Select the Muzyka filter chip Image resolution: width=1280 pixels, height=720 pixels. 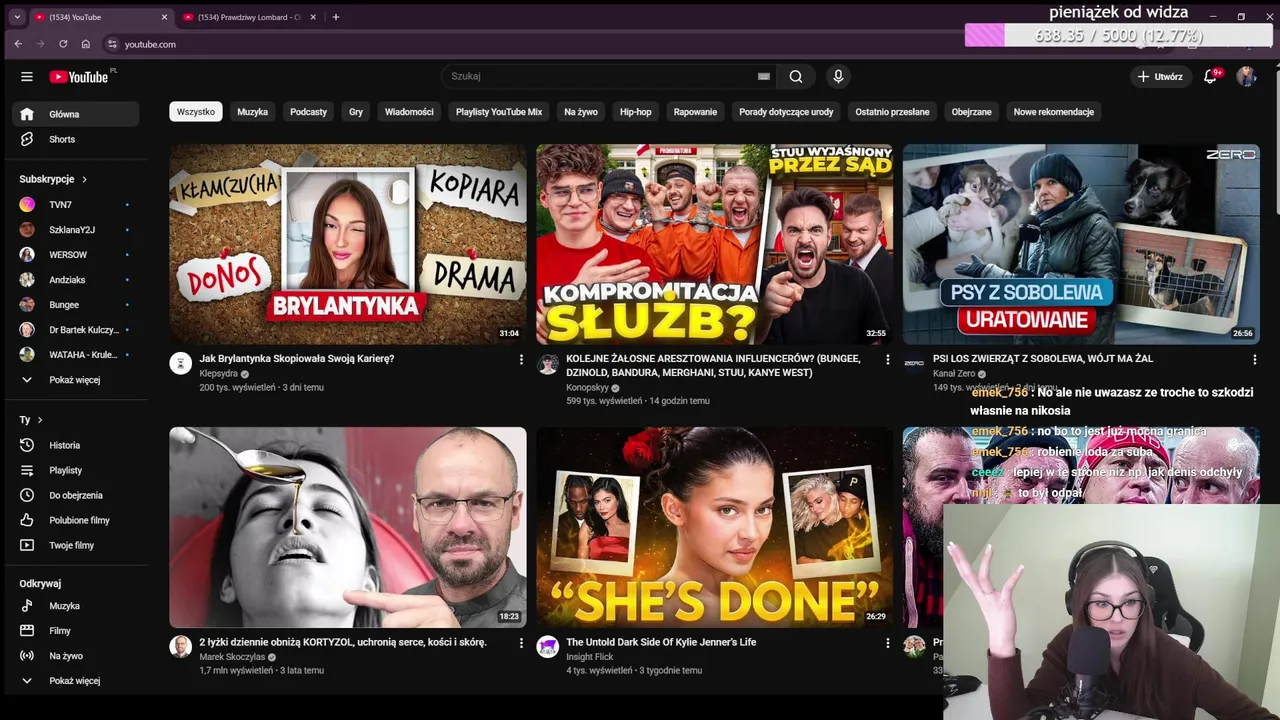point(252,112)
